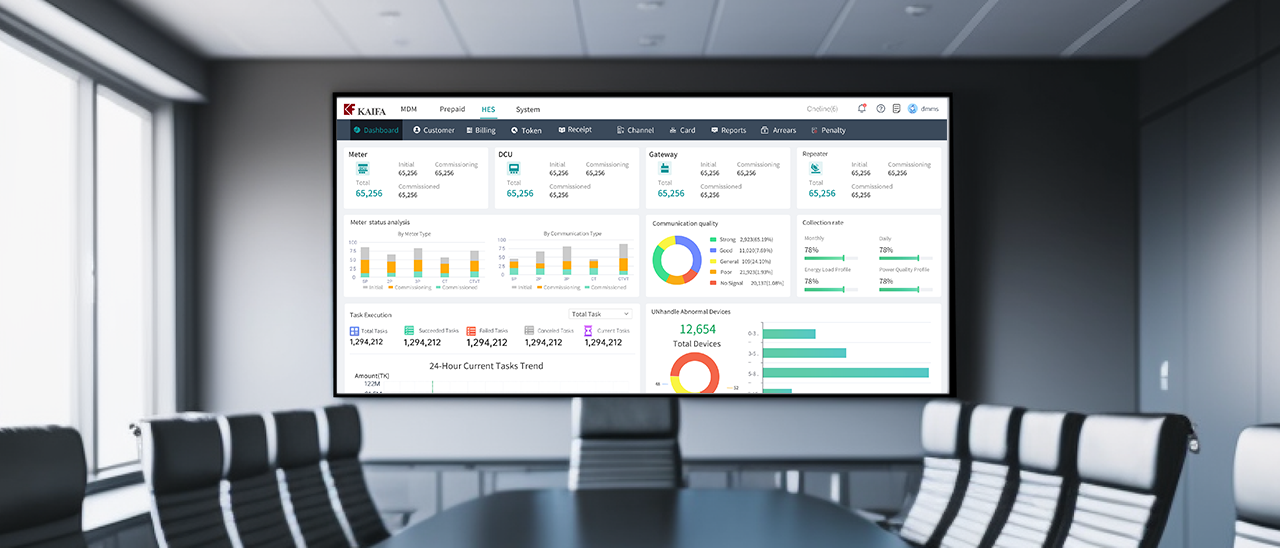Open the document icon in the top header
This screenshot has height=548, width=1280.
point(897,109)
